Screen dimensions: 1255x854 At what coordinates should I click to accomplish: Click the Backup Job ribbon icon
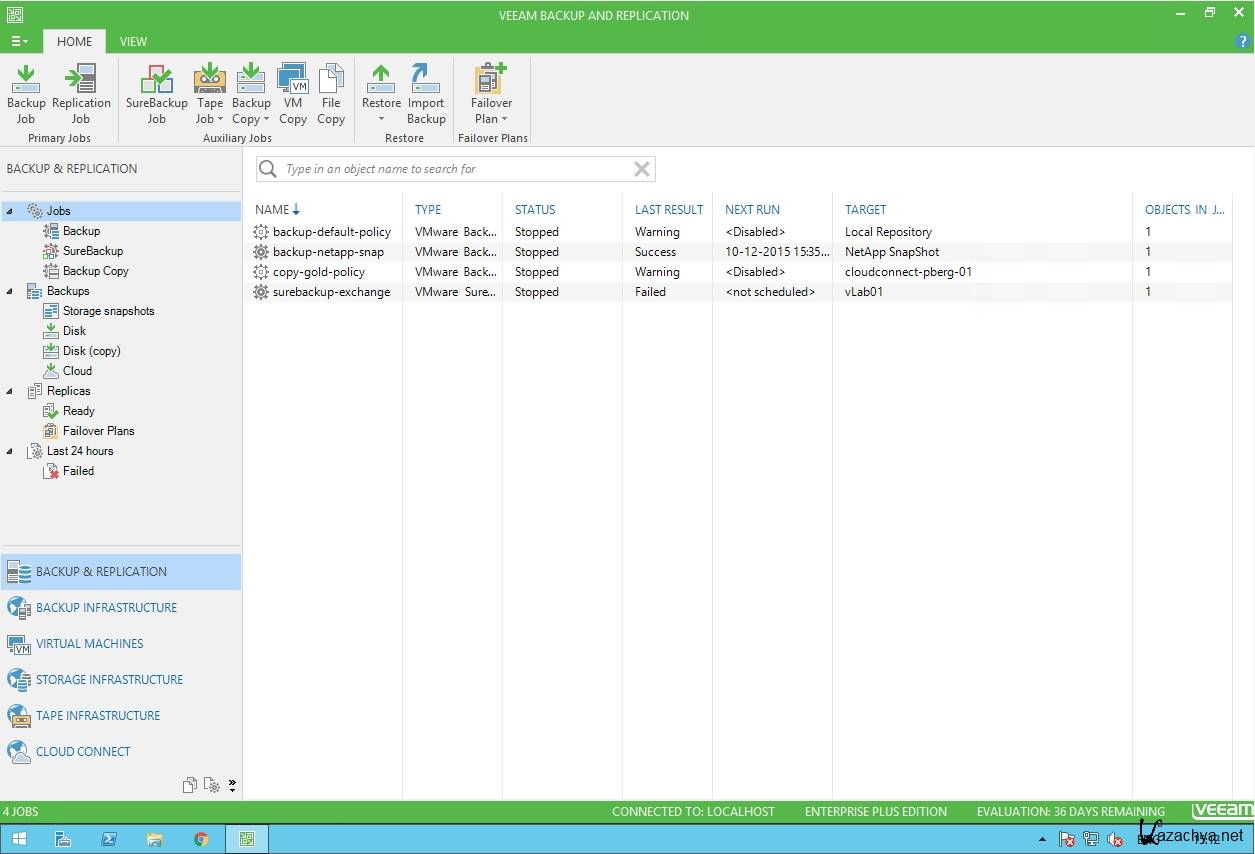(x=26, y=94)
